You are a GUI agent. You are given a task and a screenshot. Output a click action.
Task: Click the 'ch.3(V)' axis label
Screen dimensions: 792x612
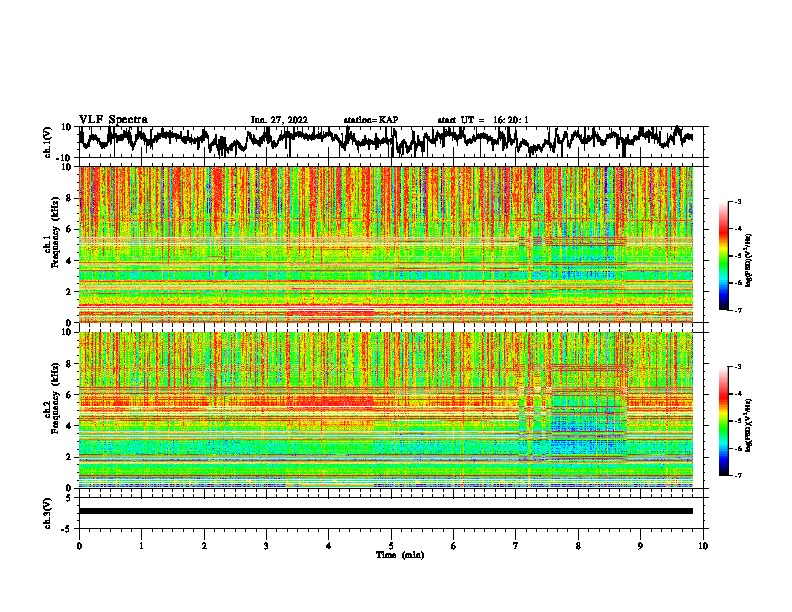point(48,513)
